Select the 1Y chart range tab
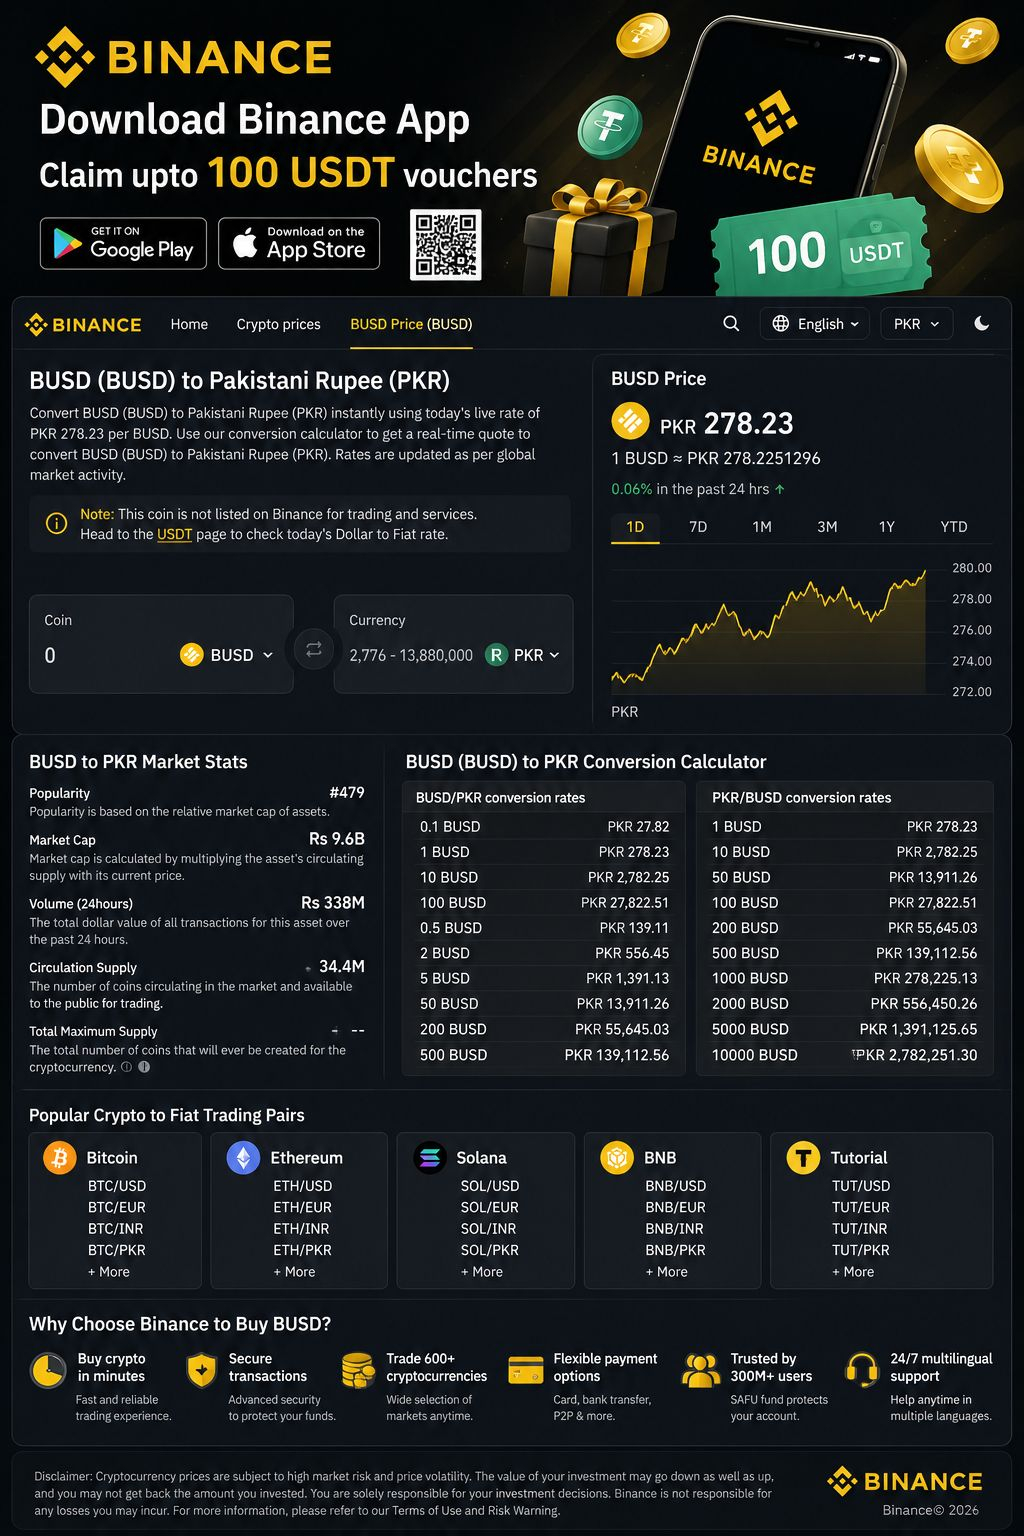The height and width of the screenshot is (1536, 1024). pos(886,526)
